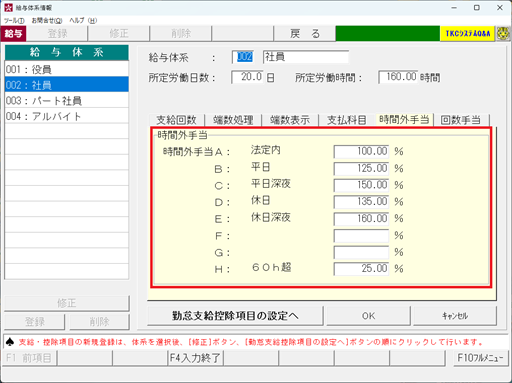The height and width of the screenshot is (383, 512).
Task: Click the tiger mascot icon at top right
Action: 503,34
